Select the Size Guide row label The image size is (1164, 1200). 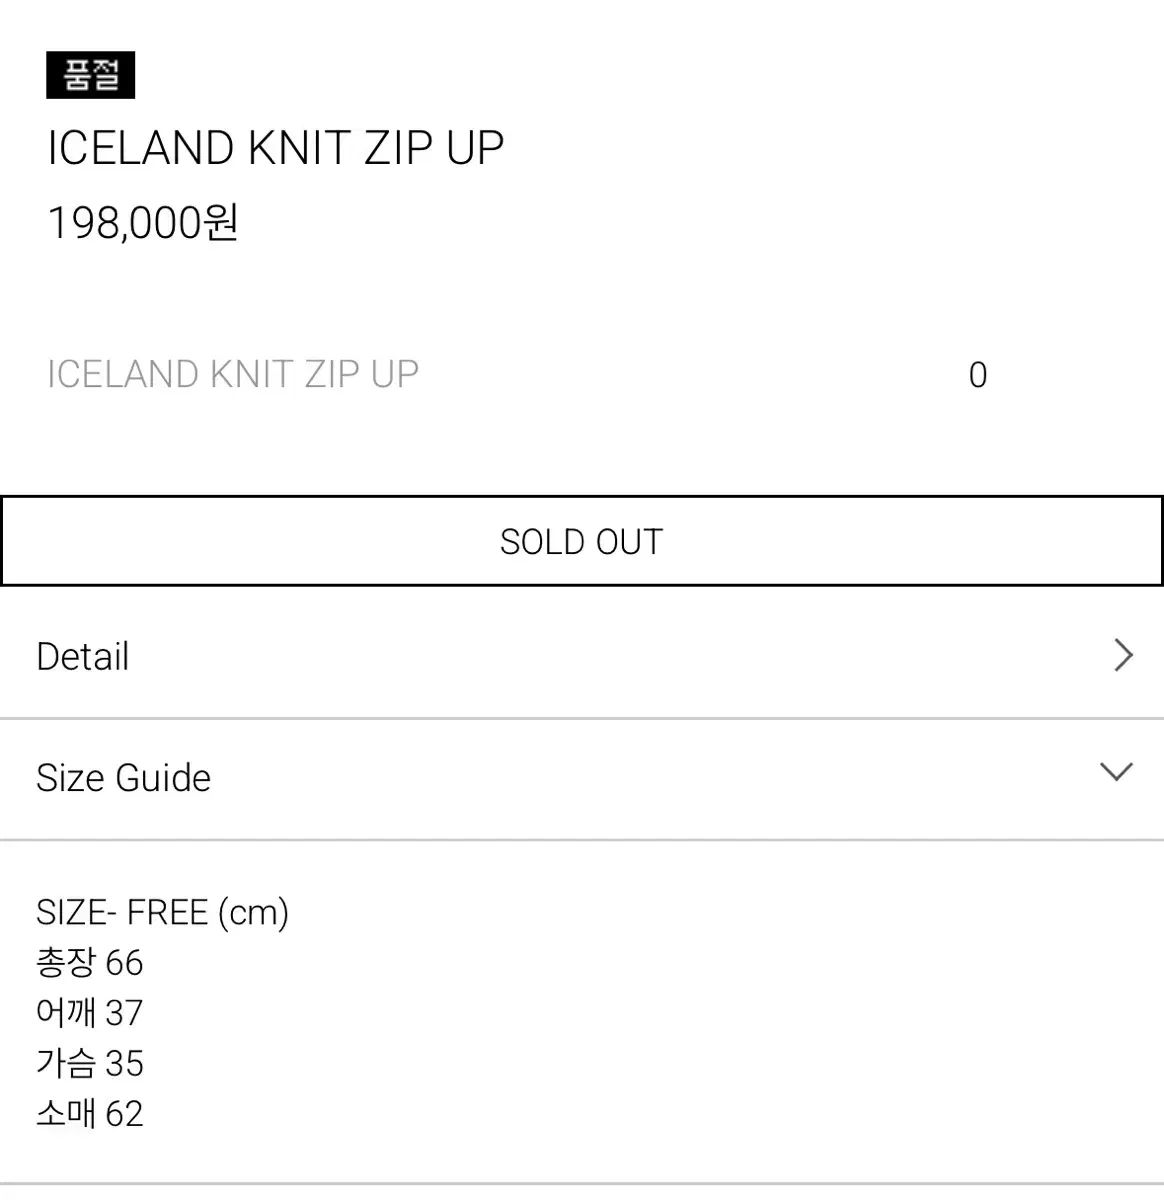point(124,778)
